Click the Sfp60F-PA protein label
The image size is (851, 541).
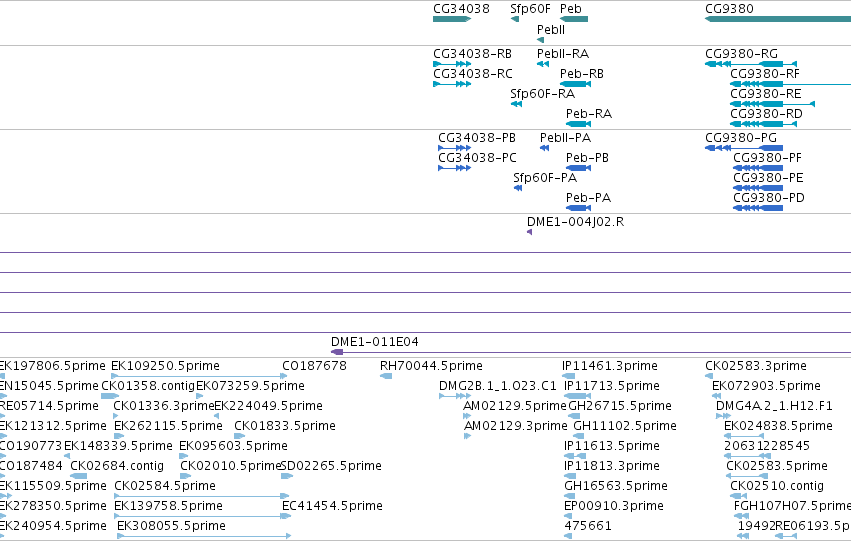545,178
